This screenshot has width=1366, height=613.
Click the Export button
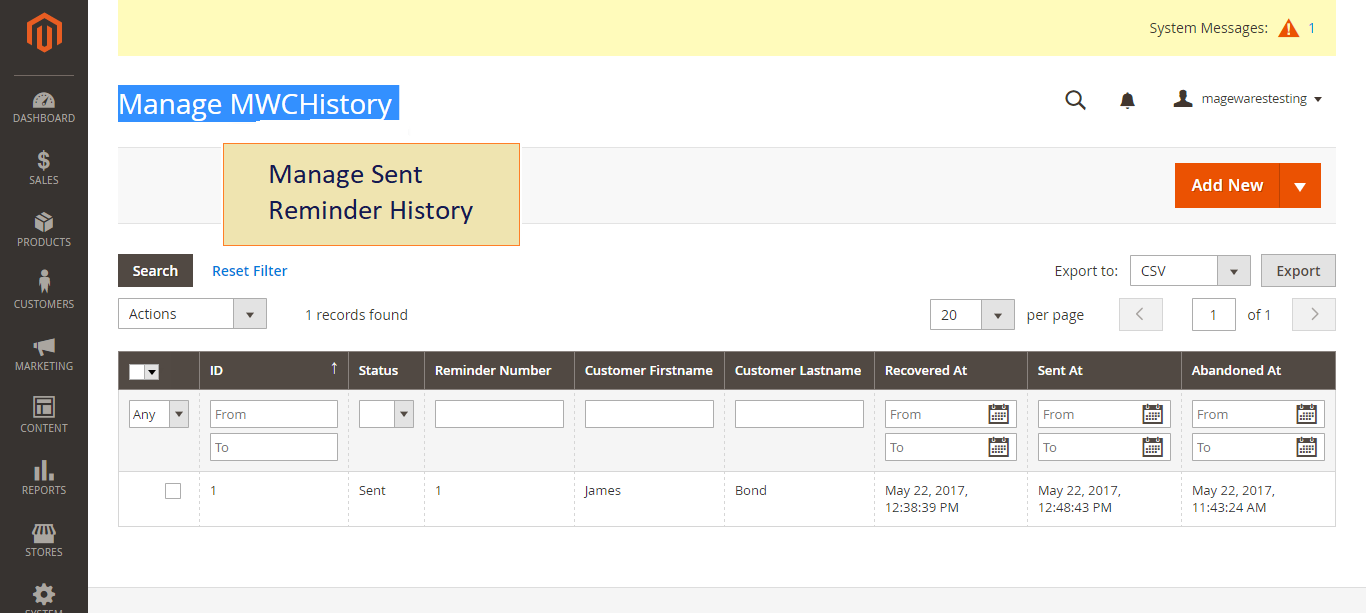[x=1298, y=271]
